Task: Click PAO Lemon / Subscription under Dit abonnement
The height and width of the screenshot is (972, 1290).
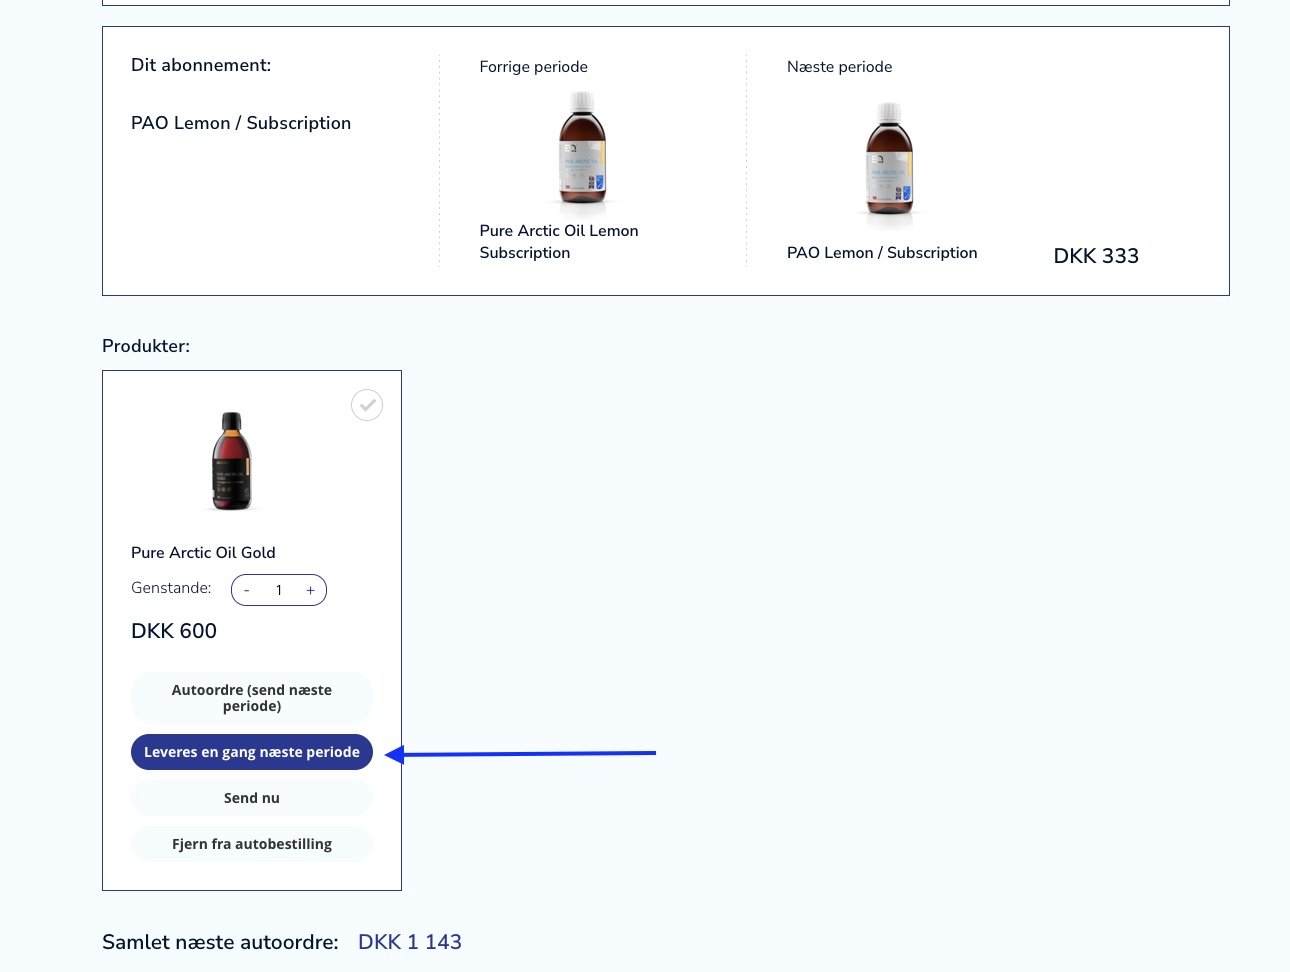Action: [x=241, y=123]
